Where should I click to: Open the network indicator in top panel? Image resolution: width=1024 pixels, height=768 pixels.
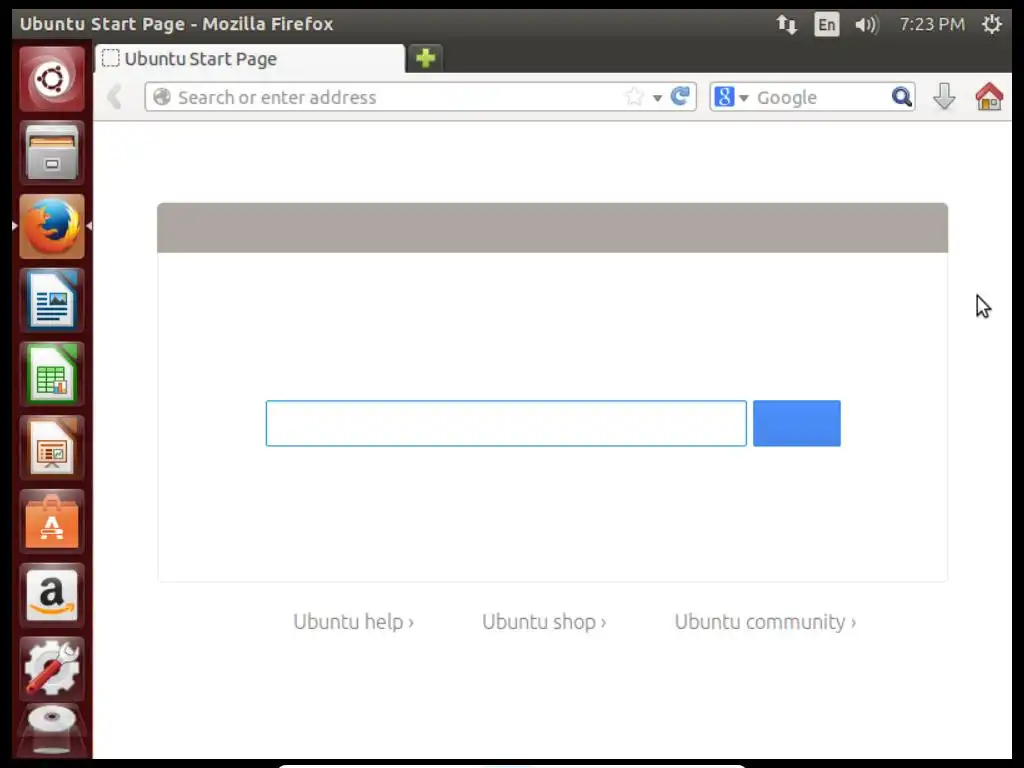pos(786,25)
